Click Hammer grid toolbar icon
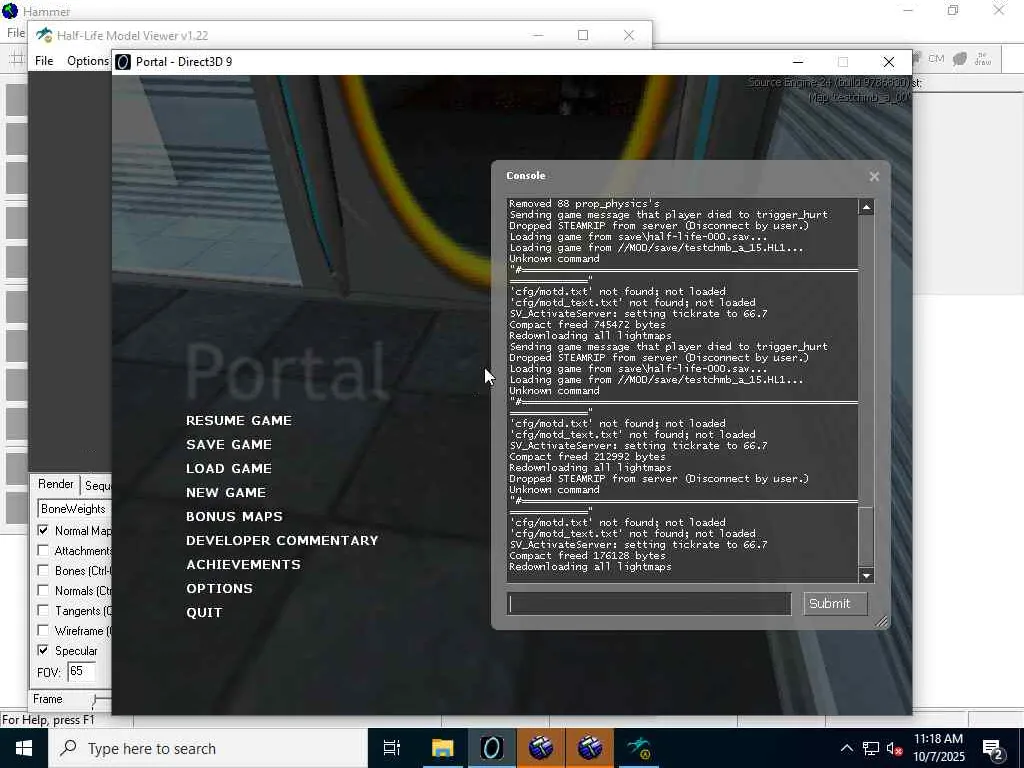1024x768 pixels. point(16,60)
